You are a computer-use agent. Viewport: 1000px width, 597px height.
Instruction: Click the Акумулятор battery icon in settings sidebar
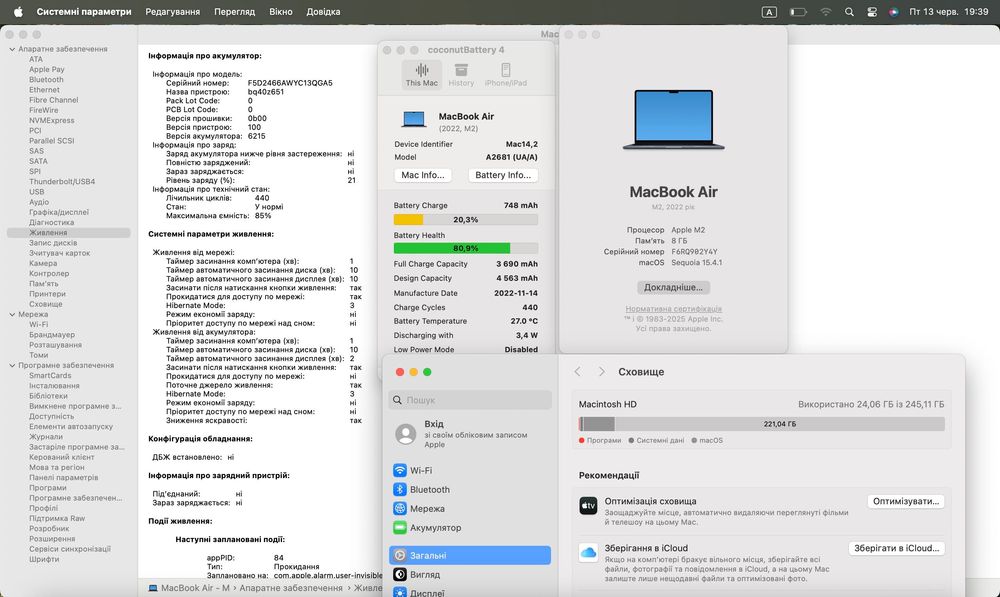click(x=400, y=527)
